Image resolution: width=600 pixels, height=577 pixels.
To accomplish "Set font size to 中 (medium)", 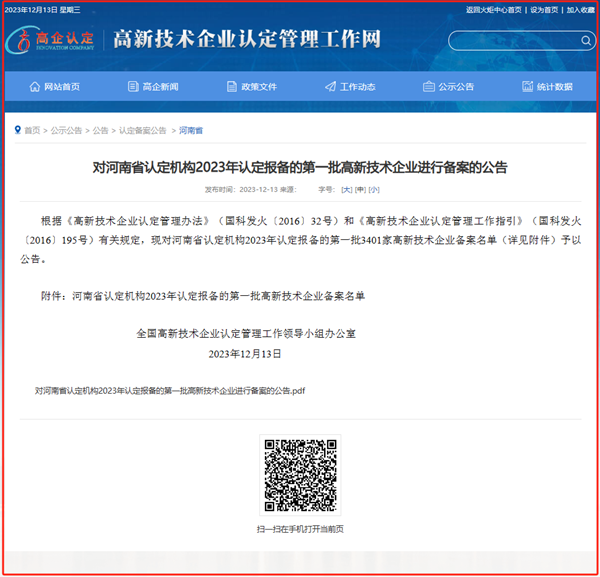I will (x=361, y=189).
